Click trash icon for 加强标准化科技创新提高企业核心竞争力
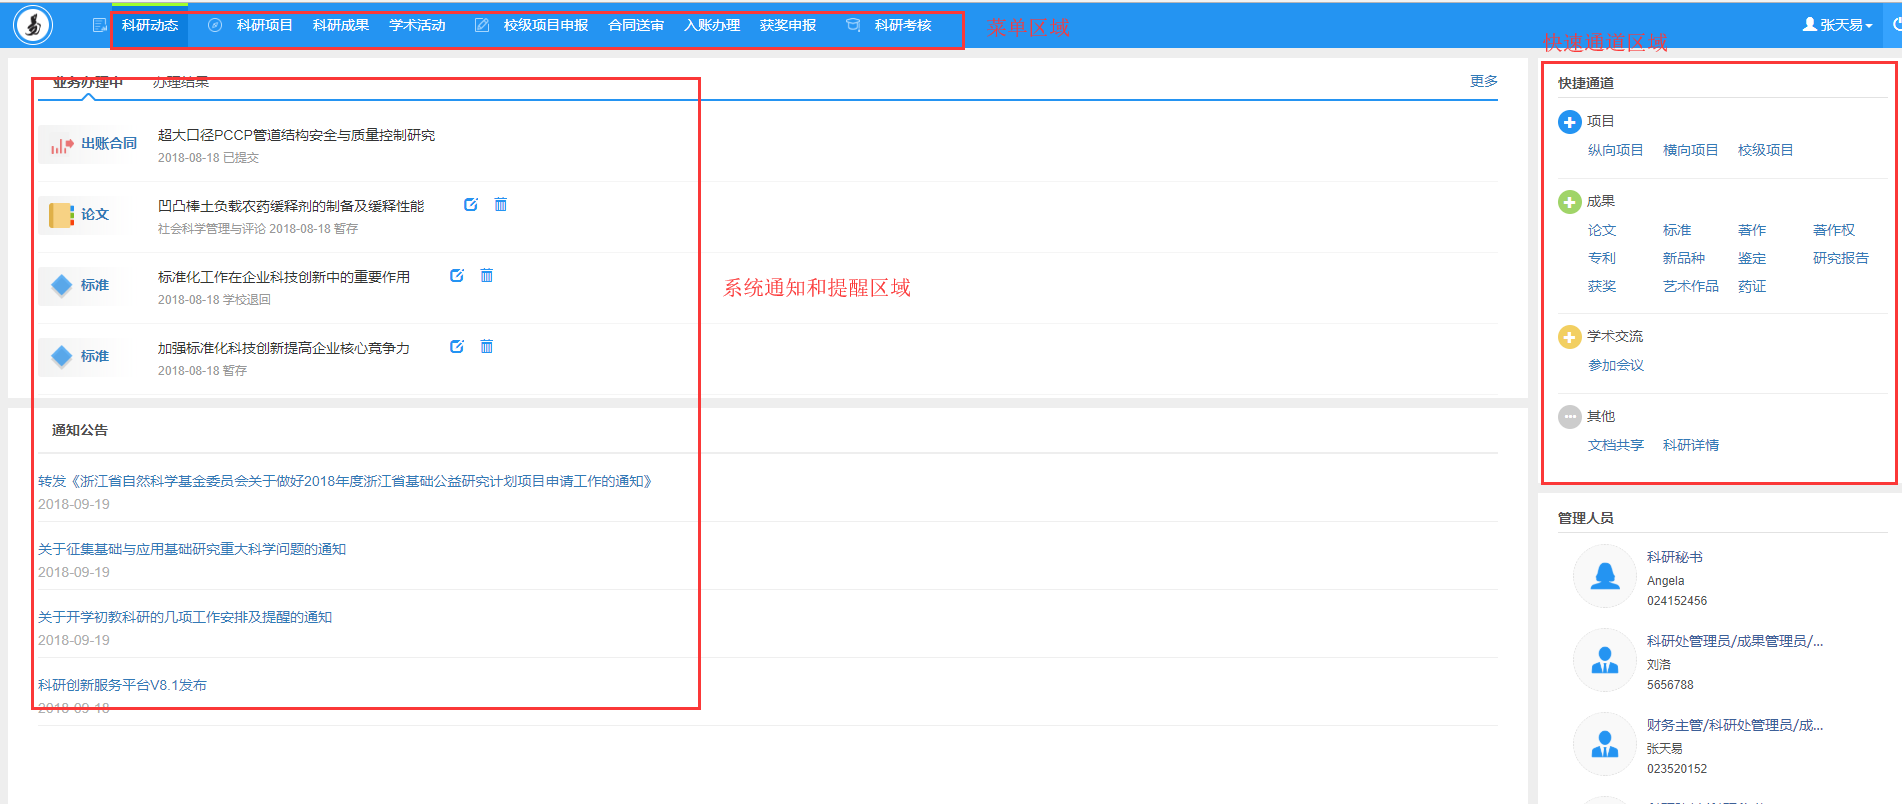The height and width of the screenshot is (804, 1902). [x=487, y=347]
